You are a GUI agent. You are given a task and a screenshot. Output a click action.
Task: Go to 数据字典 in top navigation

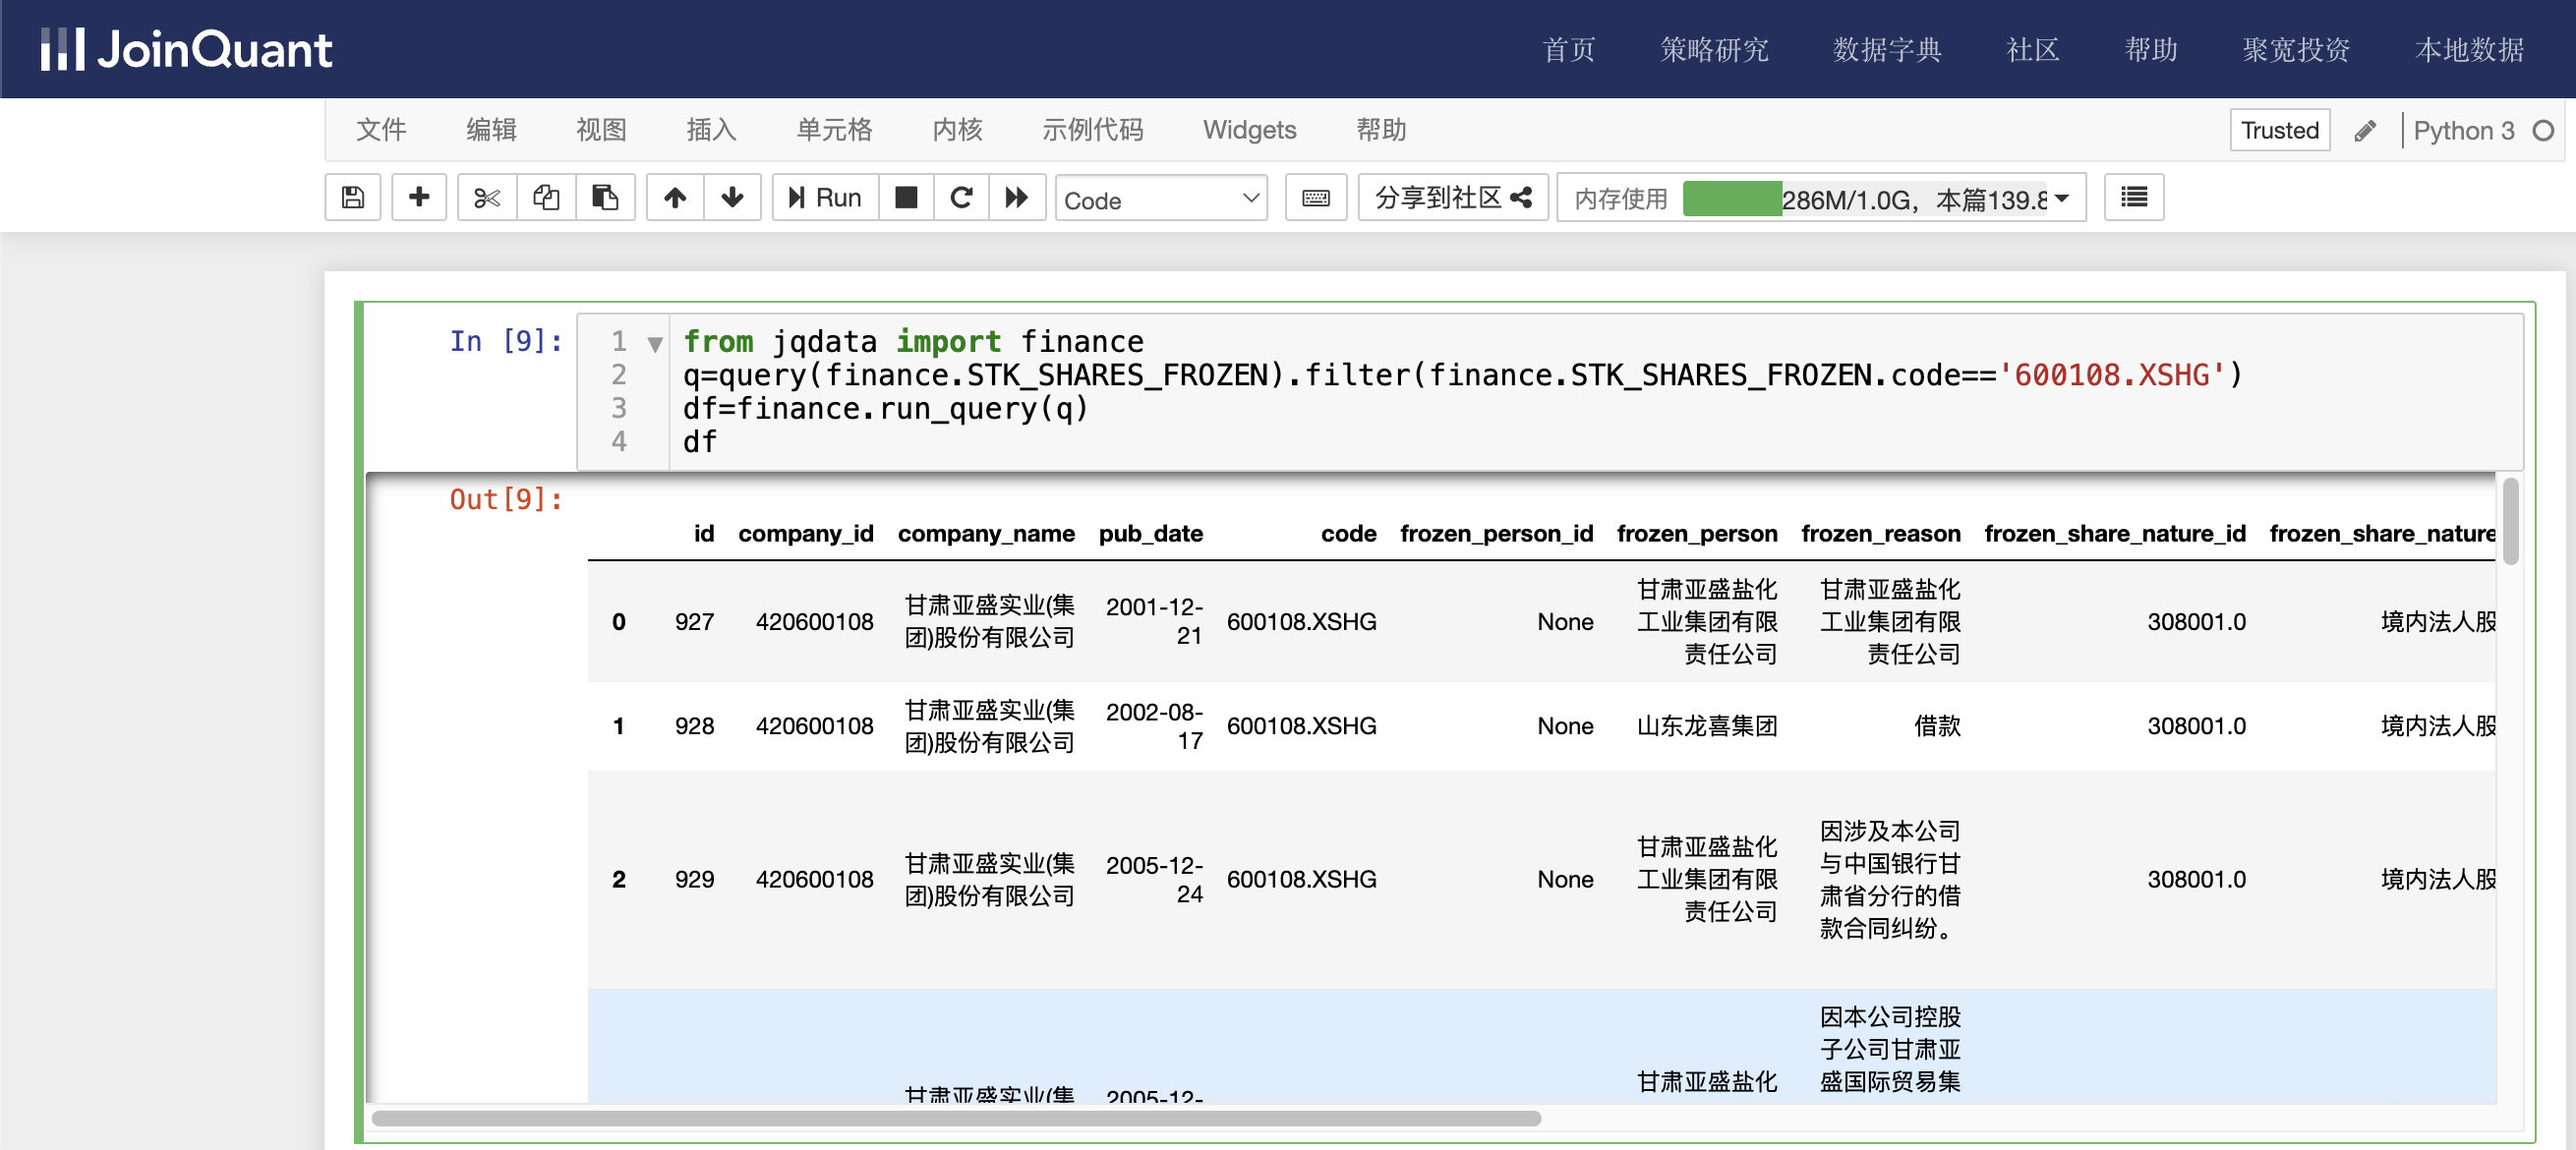(x=1886, y=50)
